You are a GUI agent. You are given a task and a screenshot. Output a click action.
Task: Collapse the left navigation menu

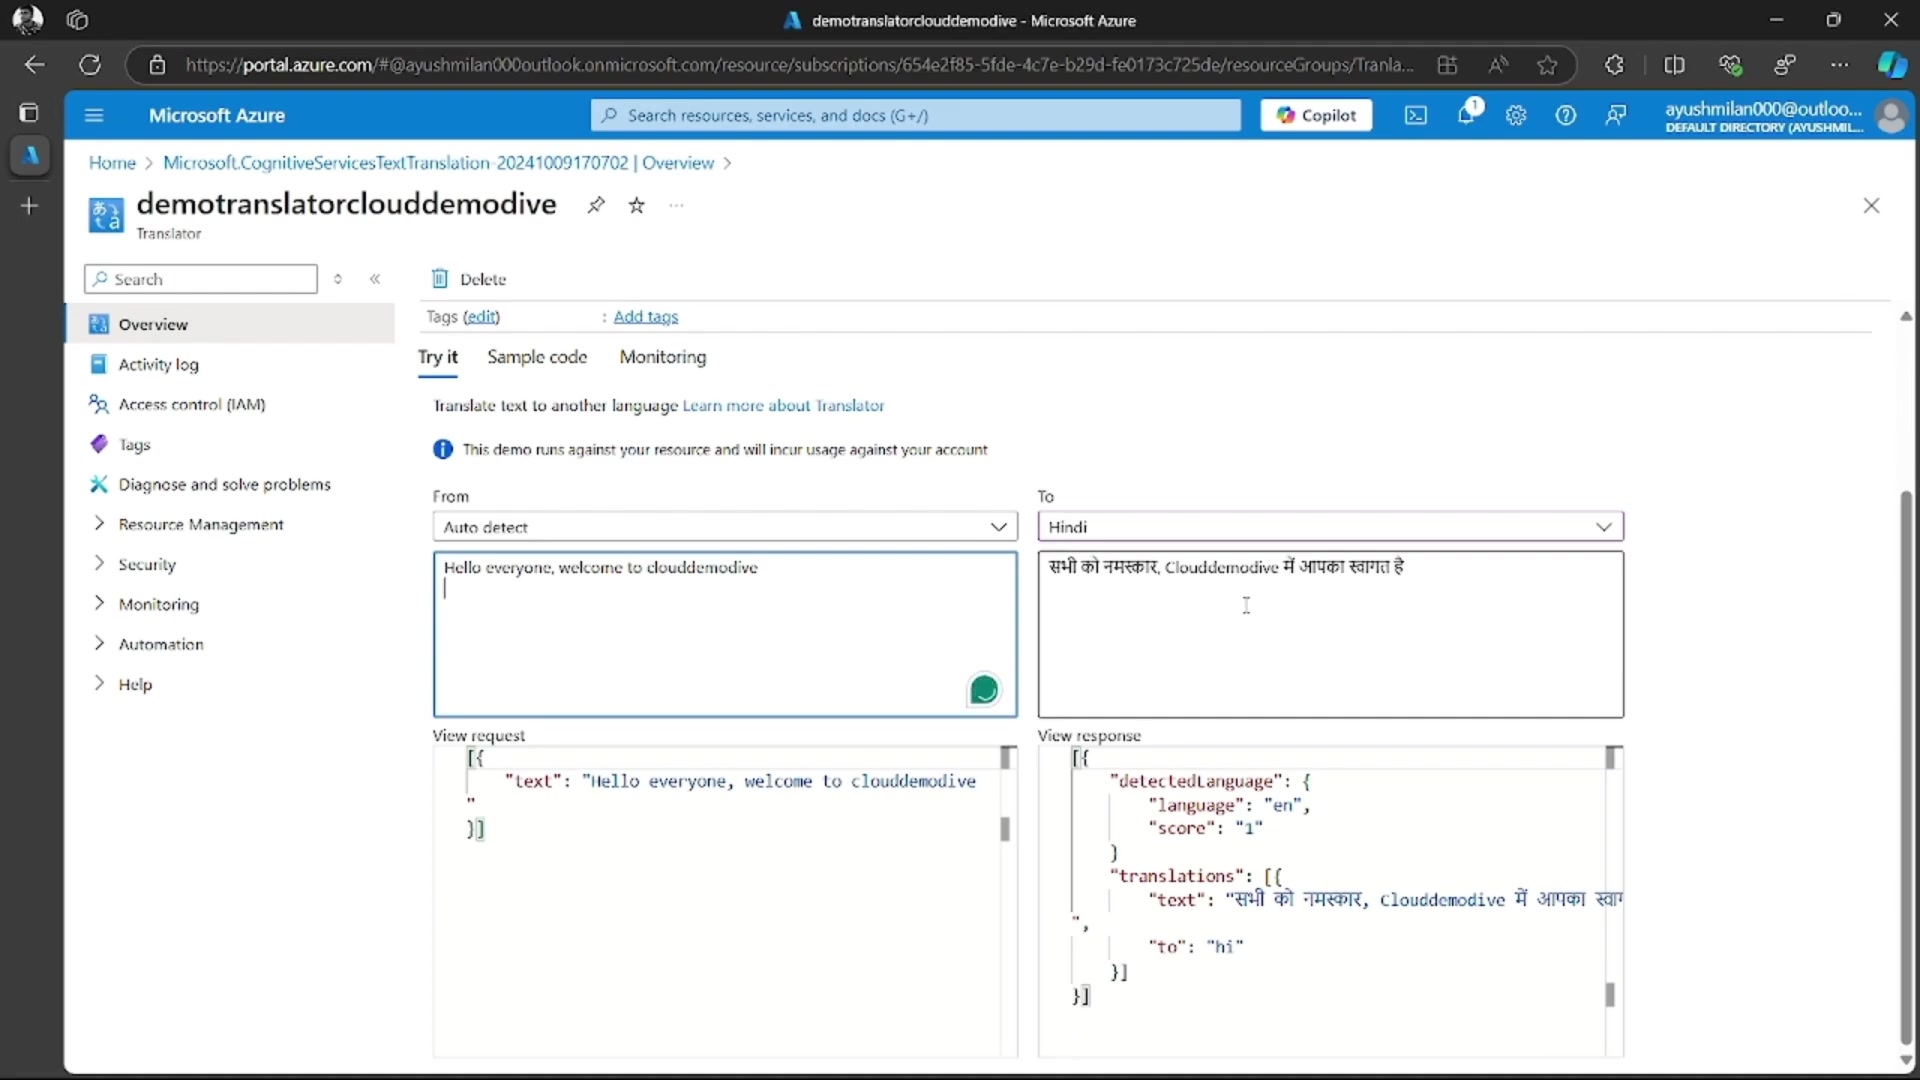click(375, 279)
